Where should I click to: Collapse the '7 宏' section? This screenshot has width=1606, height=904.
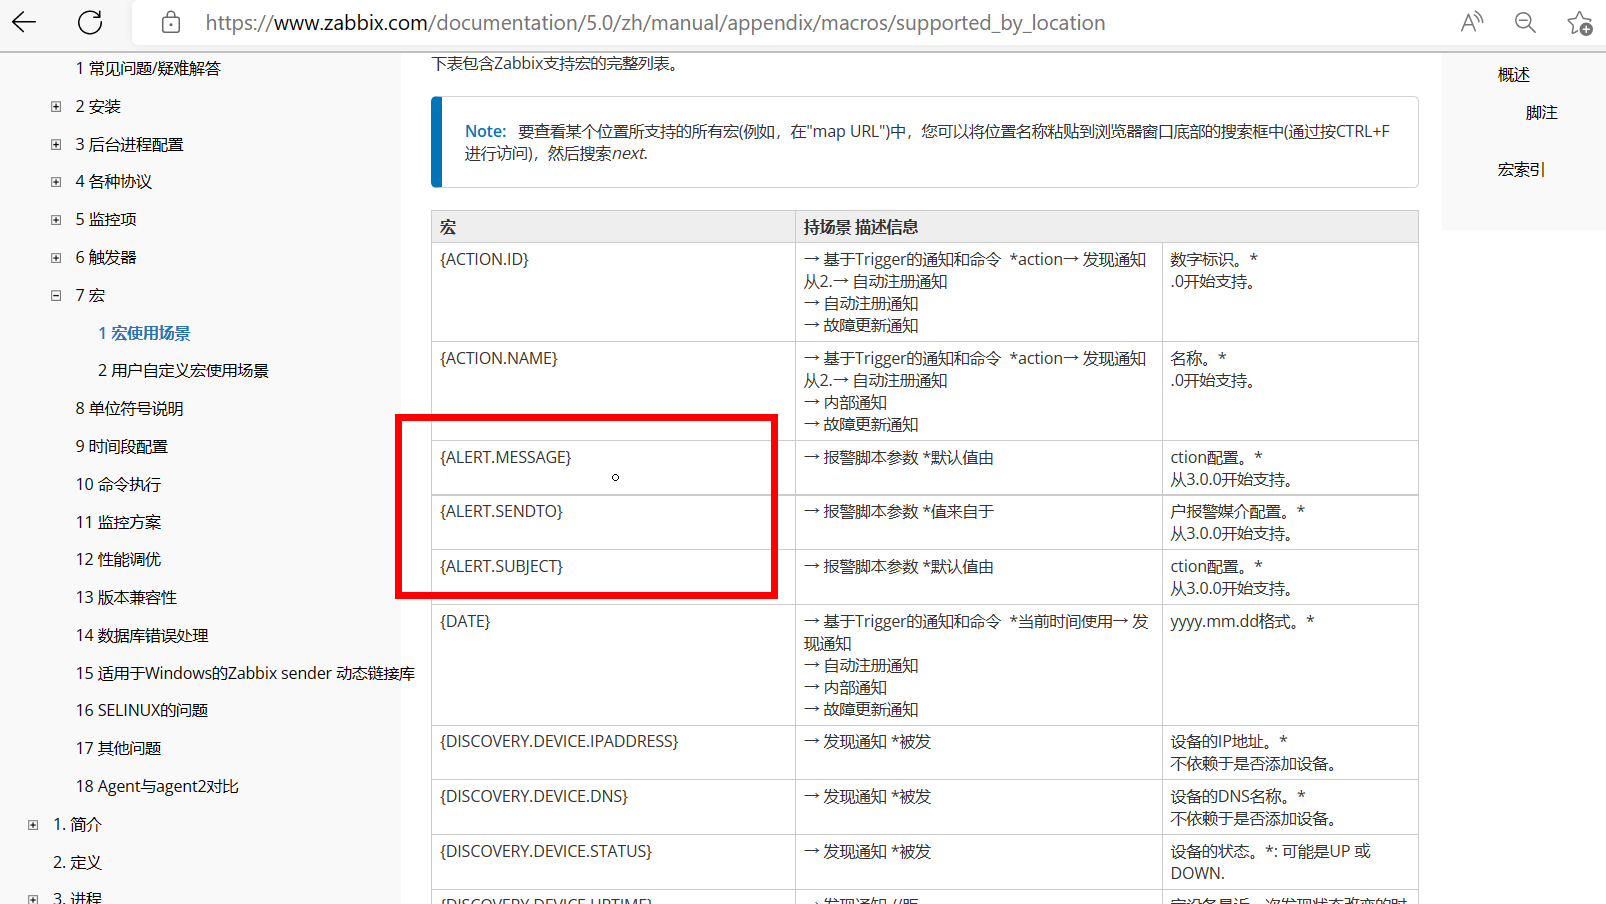click(56, 296)
